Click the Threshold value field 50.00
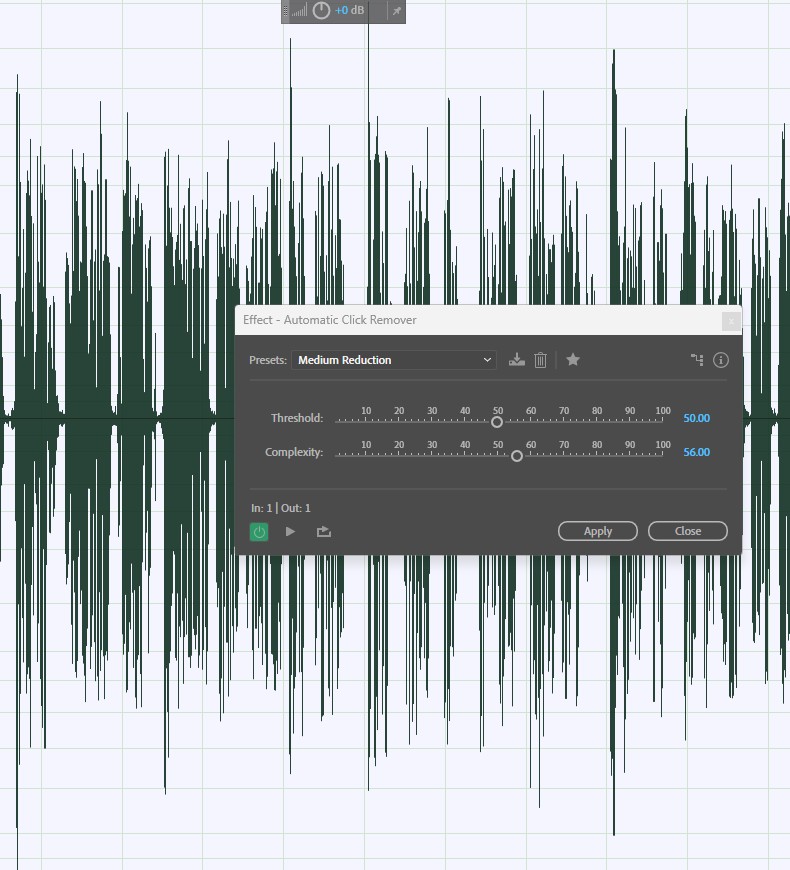790x870 pixels. point(696,418)
